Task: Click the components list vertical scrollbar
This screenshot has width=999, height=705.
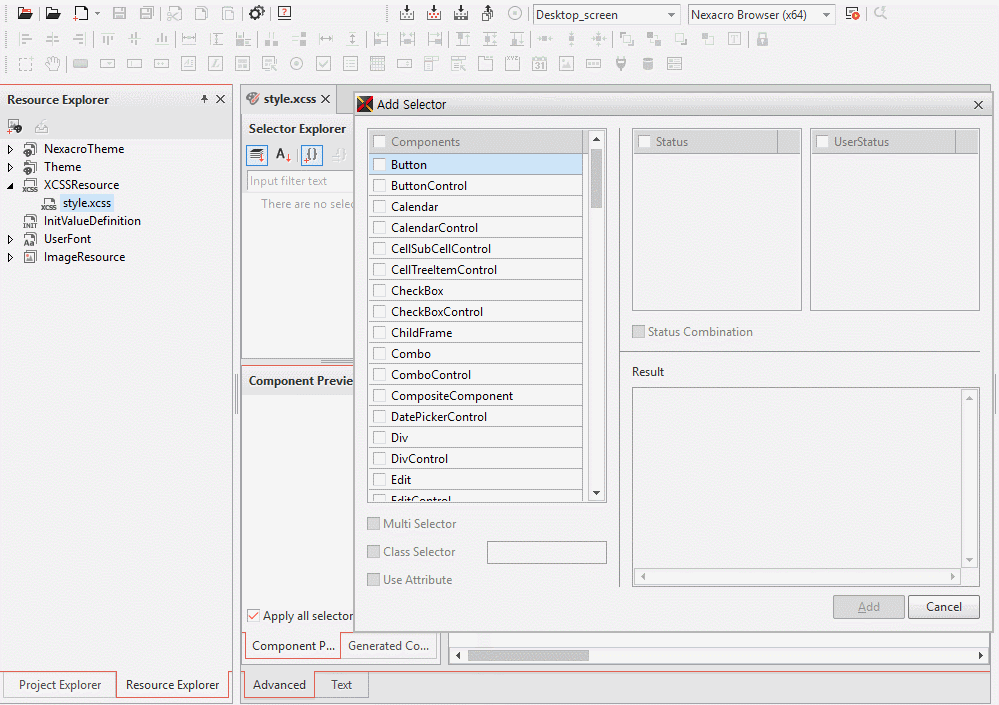Action: pos(596,180)
